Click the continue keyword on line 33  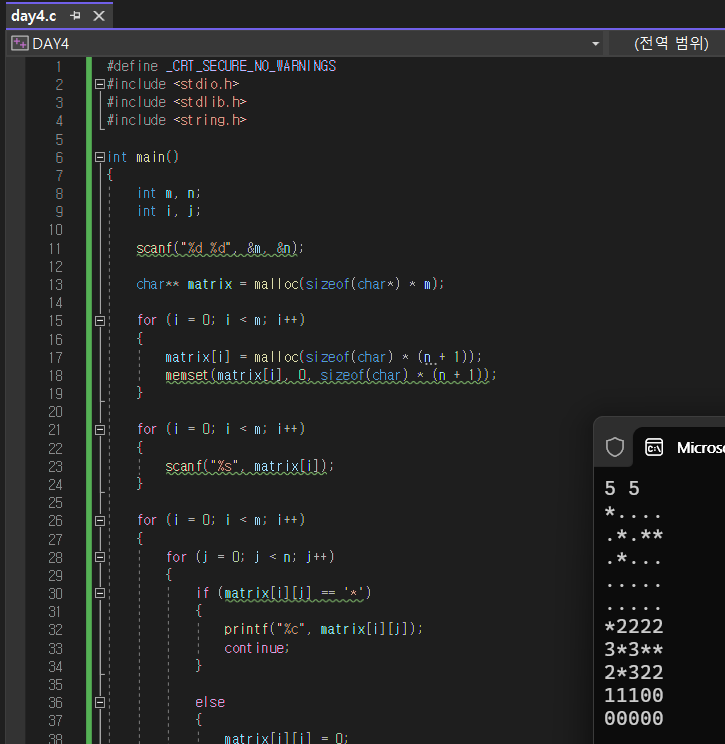click(256, 648)
